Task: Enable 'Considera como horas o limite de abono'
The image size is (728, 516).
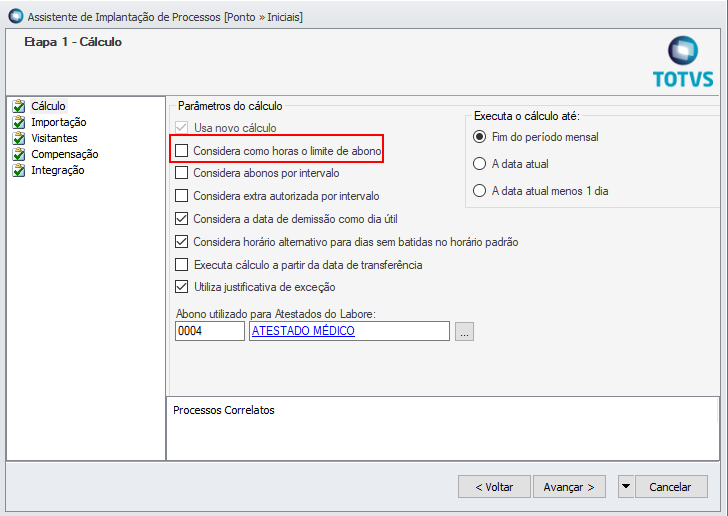Action: (x=181, y=151)
